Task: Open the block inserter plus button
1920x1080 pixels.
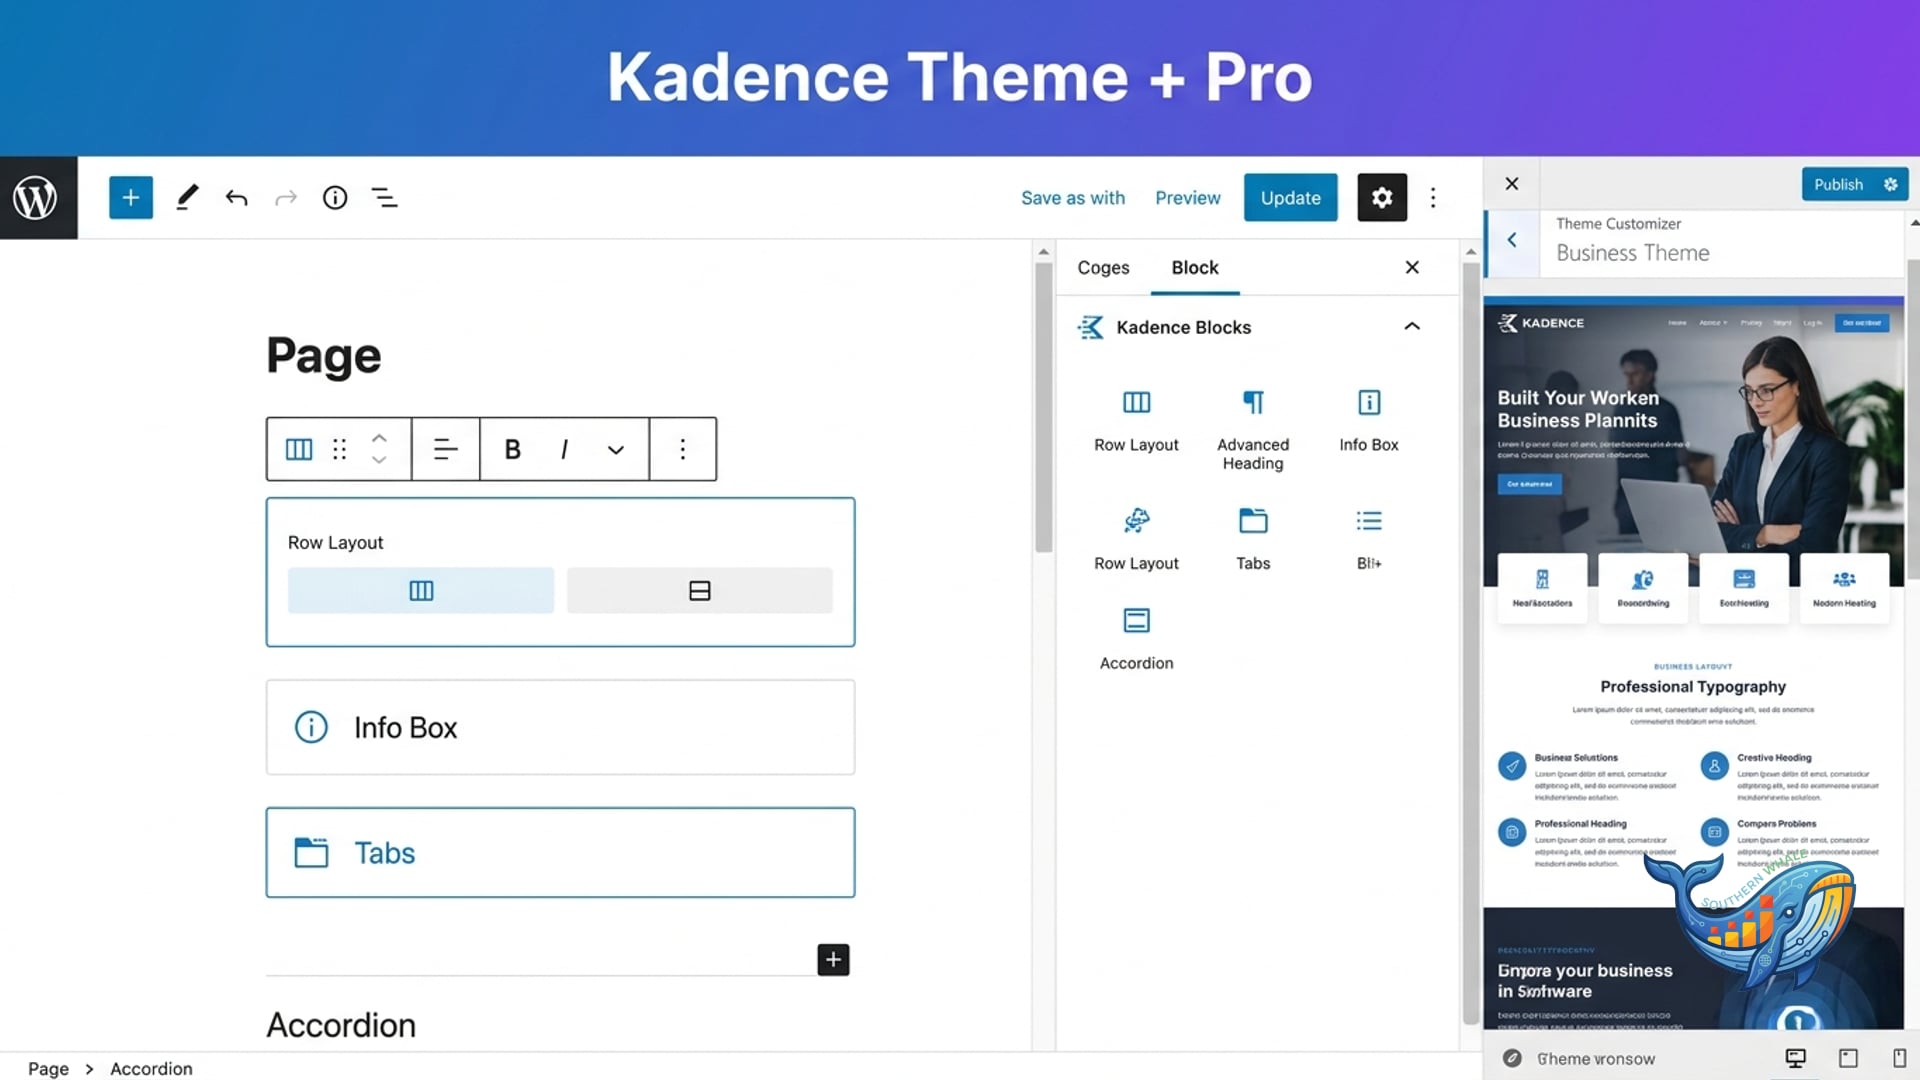Action: (x=131, y=197)
